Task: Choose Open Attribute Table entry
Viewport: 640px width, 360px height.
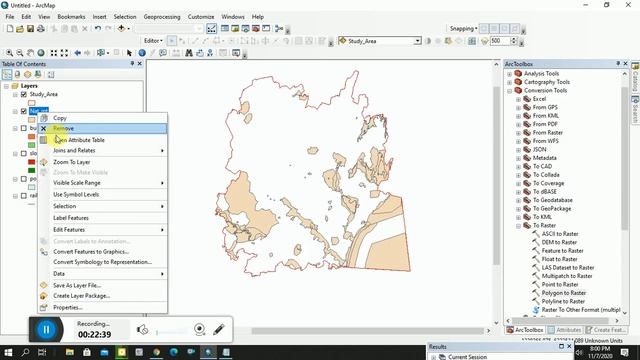Action: click(x=102, y=140)
